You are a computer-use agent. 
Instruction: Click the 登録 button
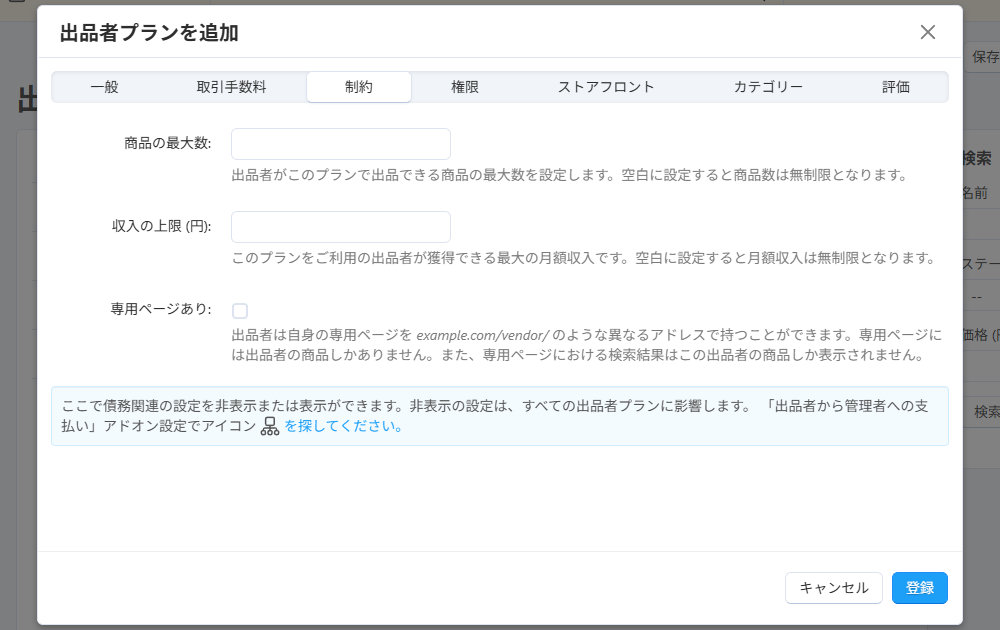919,588
